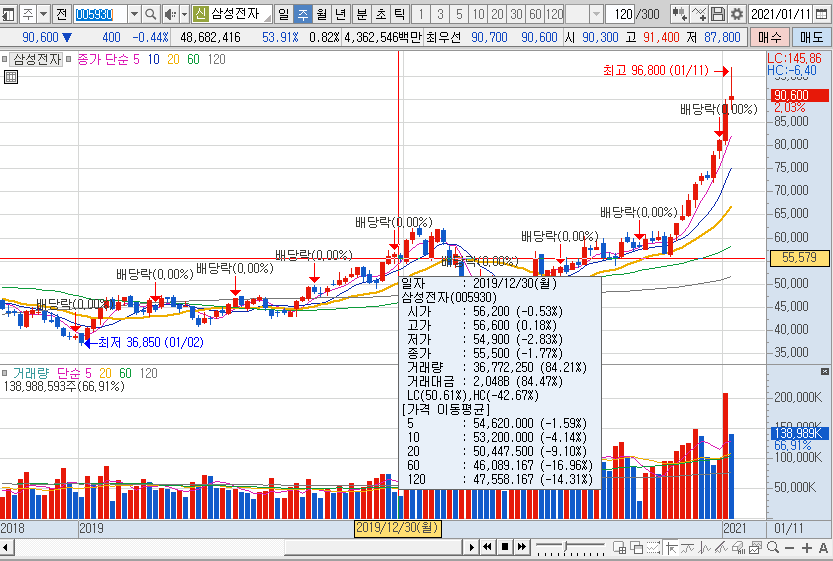Switch to the 분 (minute) chart period
Screen dimensions: 833x561
[362, 14]
